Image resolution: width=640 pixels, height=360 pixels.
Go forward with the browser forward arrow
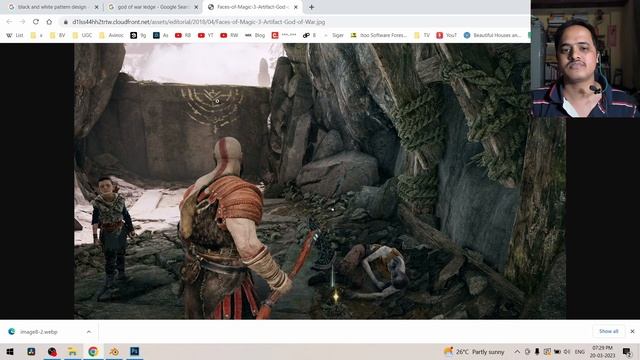pyautogui.click(x=22, y=22)
